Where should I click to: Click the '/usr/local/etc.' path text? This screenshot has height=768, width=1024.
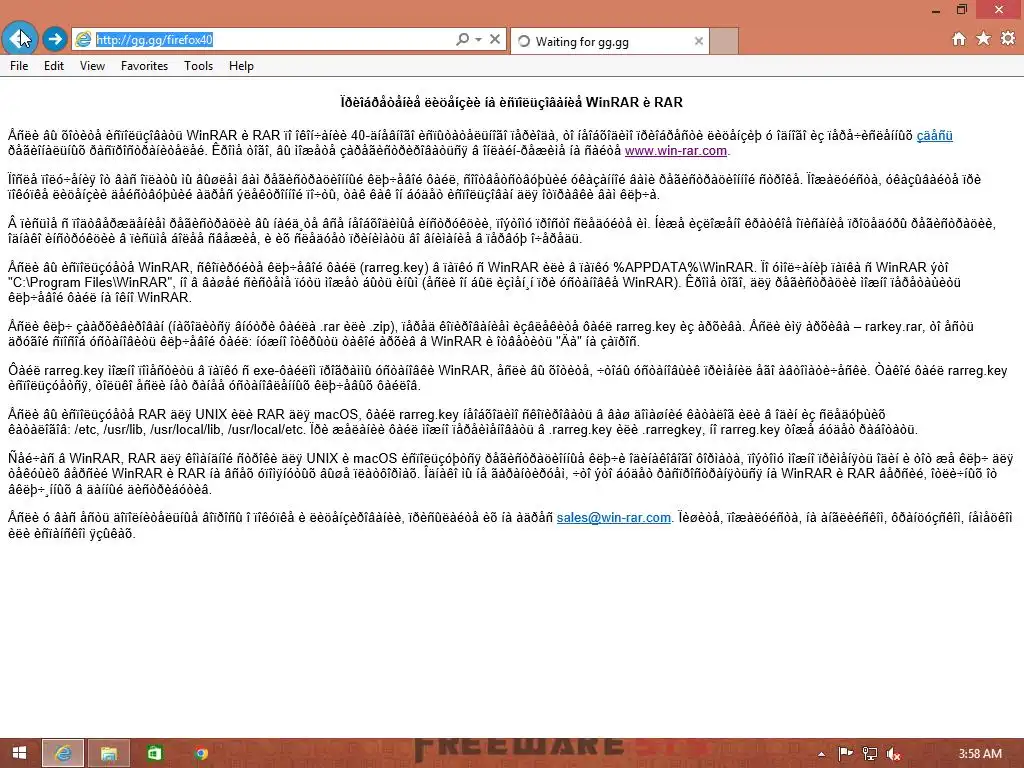(266, 430)
